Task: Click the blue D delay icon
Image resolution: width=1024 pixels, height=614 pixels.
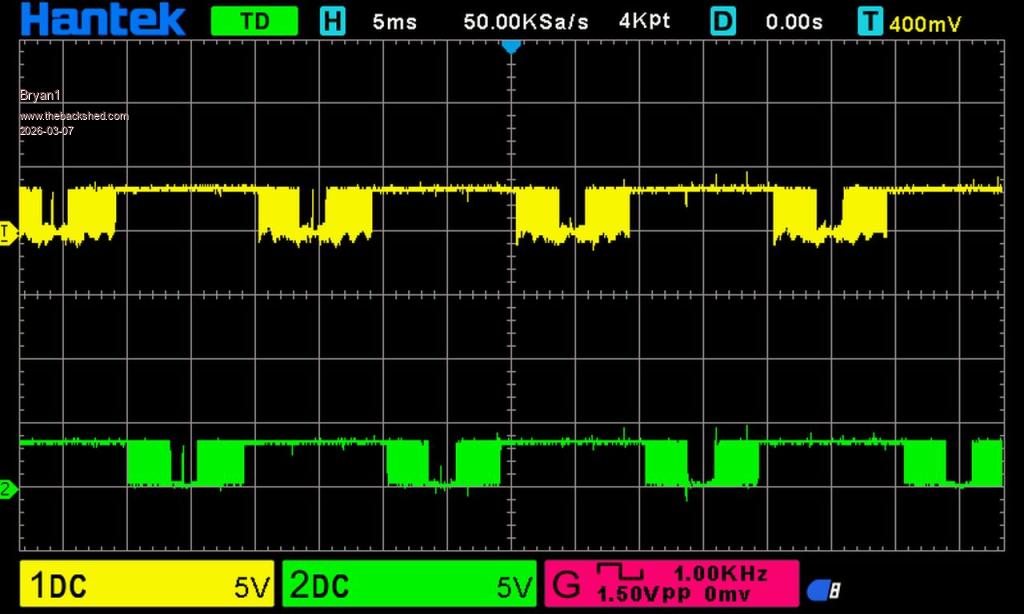Action: click(723, 21)
